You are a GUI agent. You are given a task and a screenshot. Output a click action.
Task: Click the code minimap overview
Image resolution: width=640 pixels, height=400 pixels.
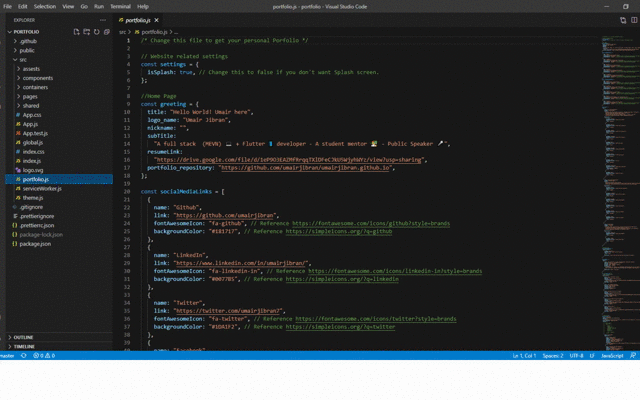tap(620, 192)
